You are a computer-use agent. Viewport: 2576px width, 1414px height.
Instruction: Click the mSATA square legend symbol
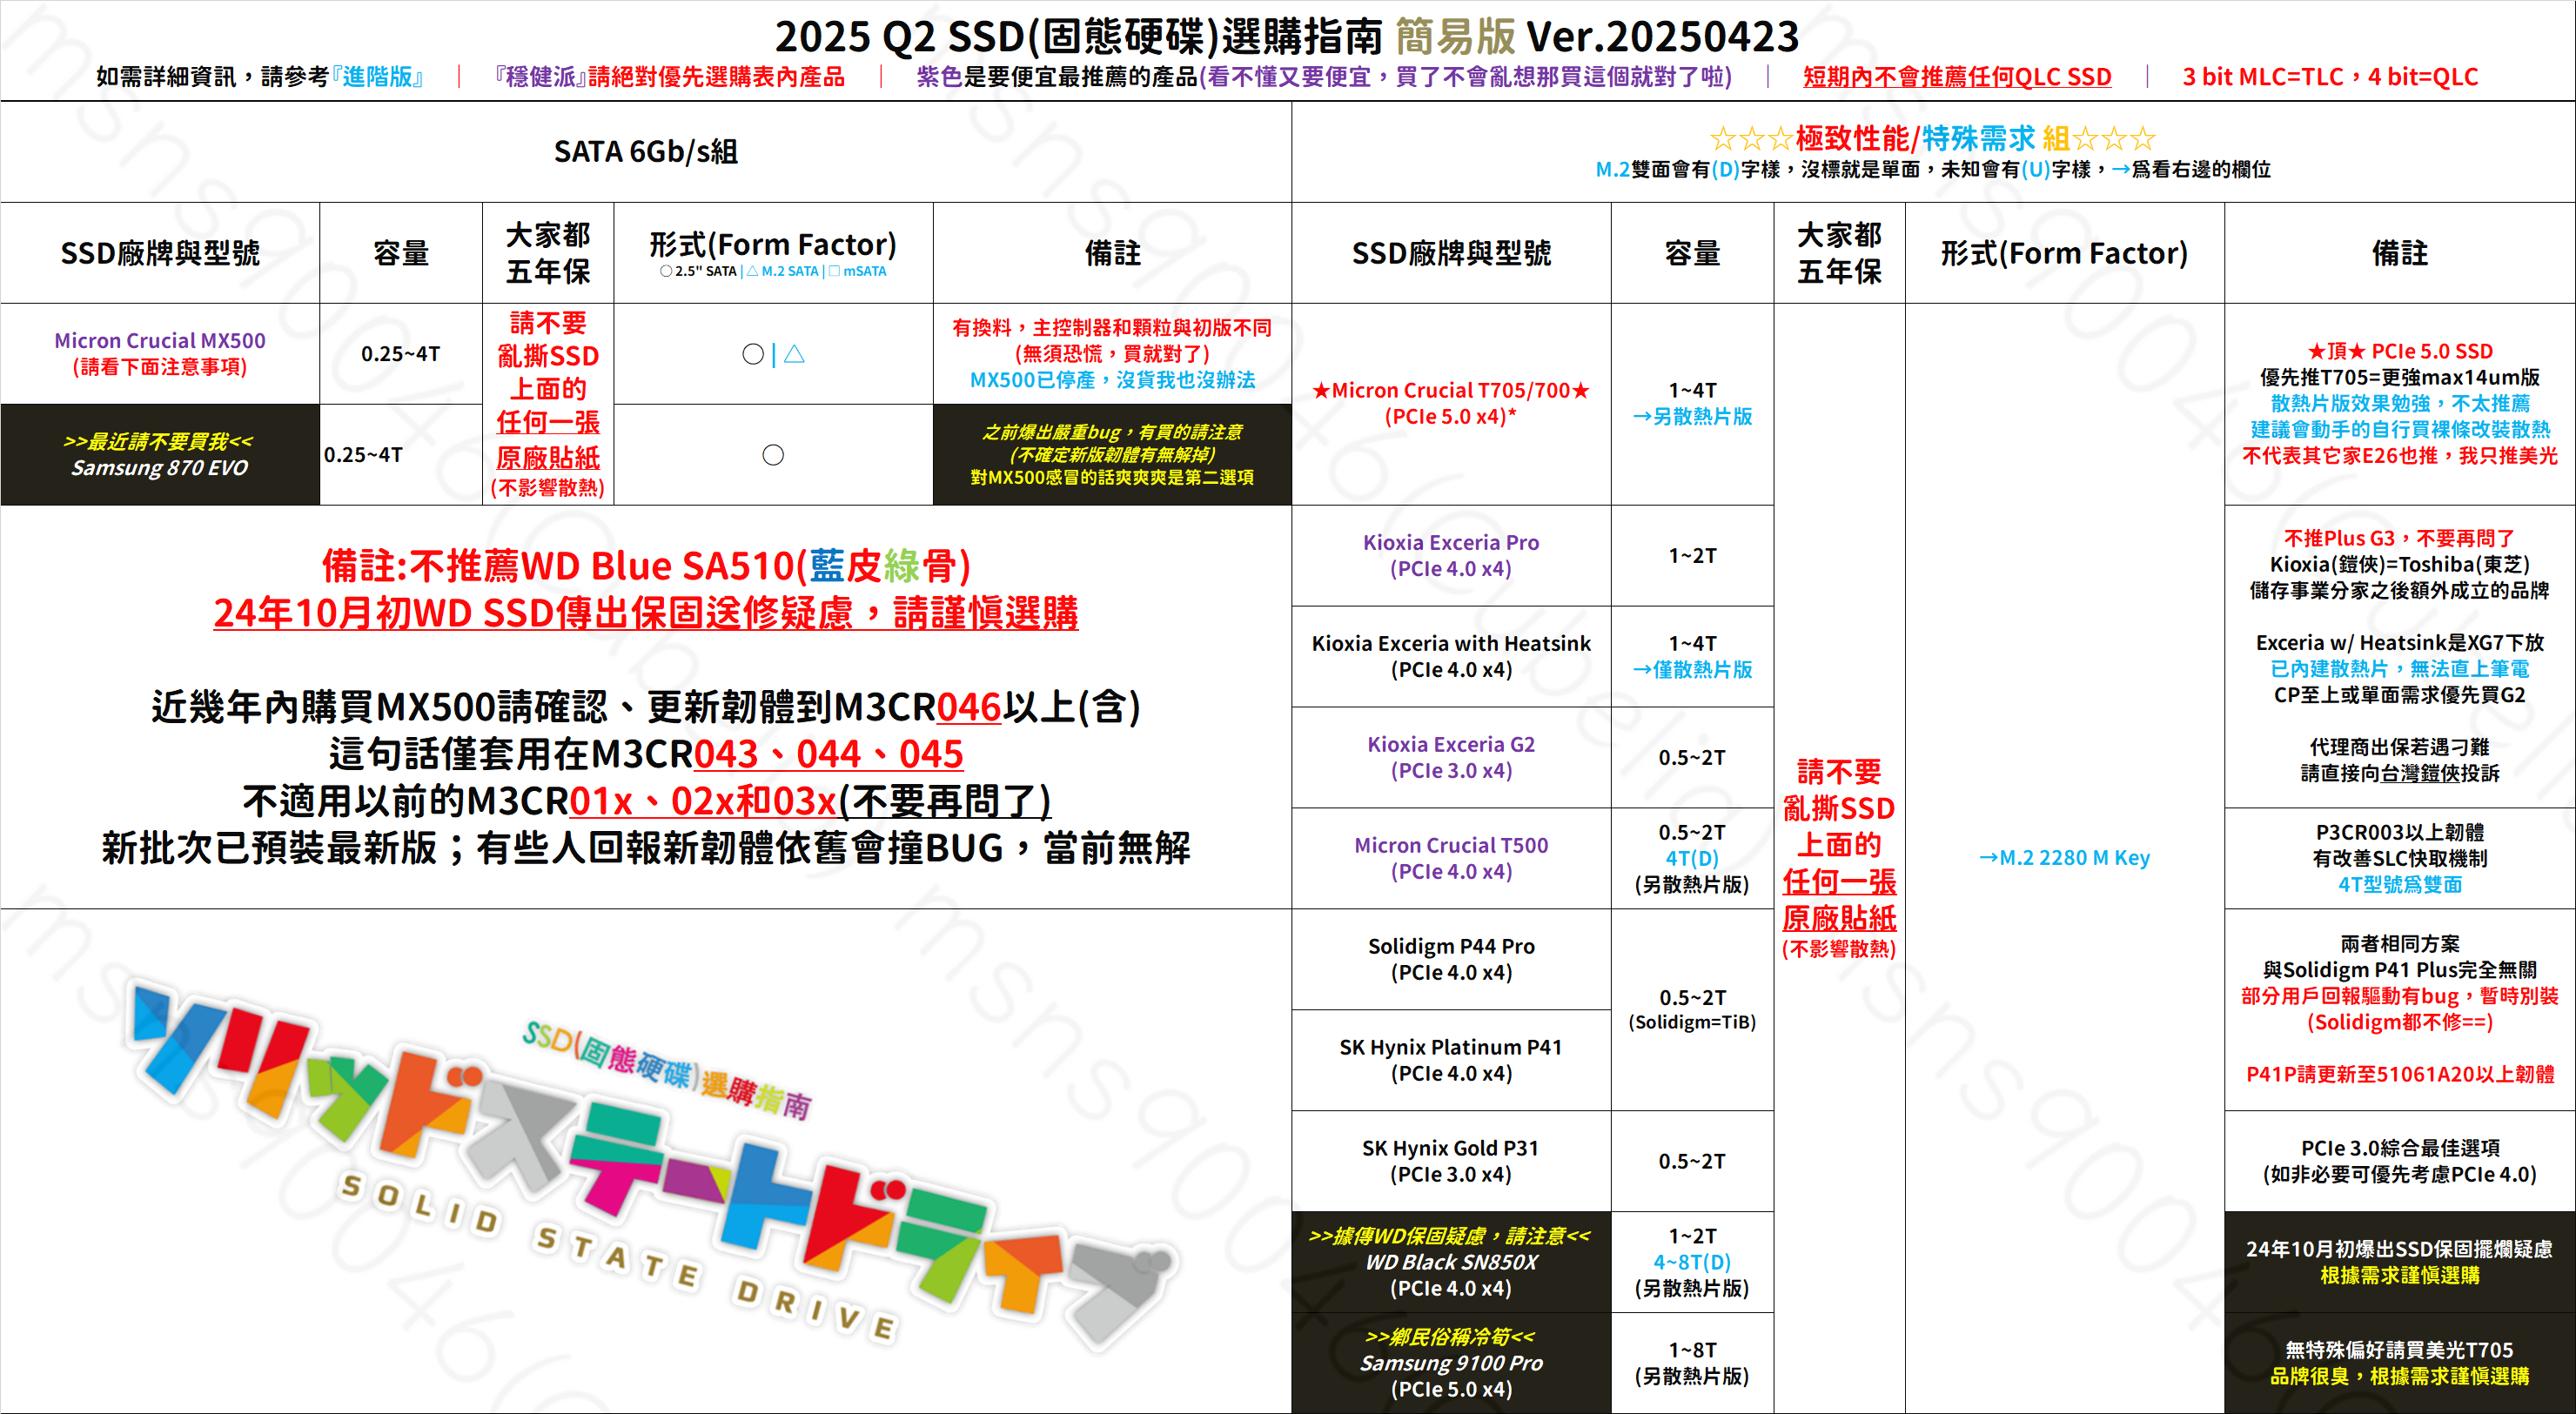(x=834, y=271)
